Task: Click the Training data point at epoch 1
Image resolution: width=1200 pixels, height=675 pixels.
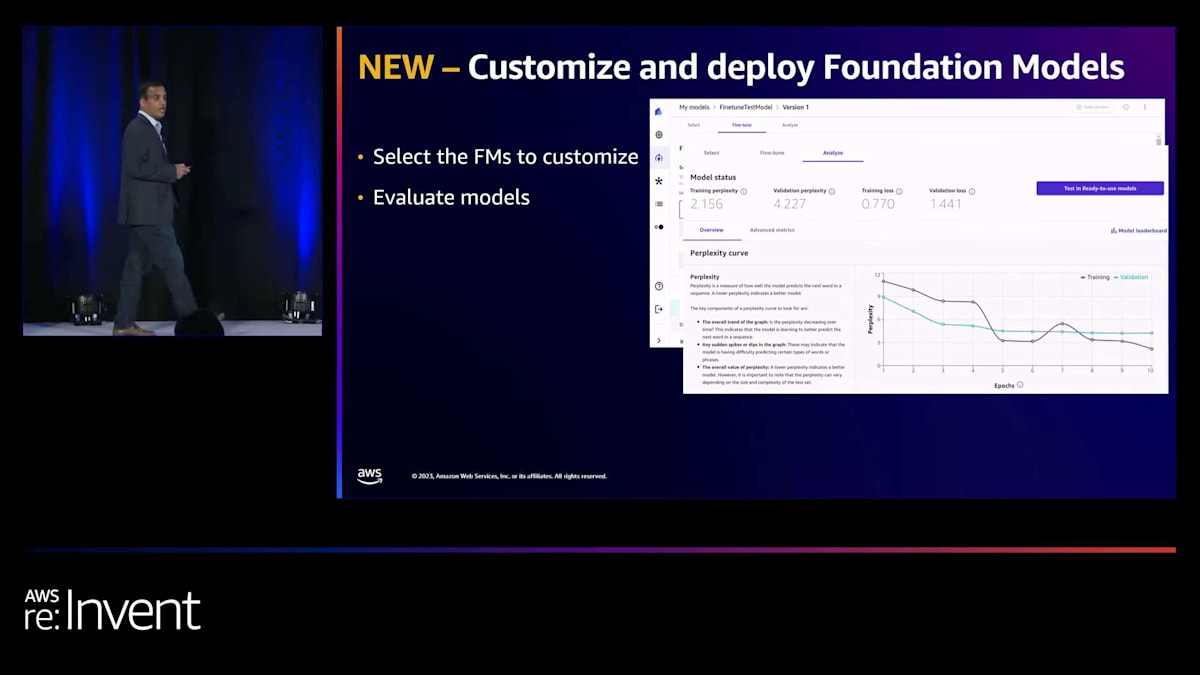Action: point(883,281)
